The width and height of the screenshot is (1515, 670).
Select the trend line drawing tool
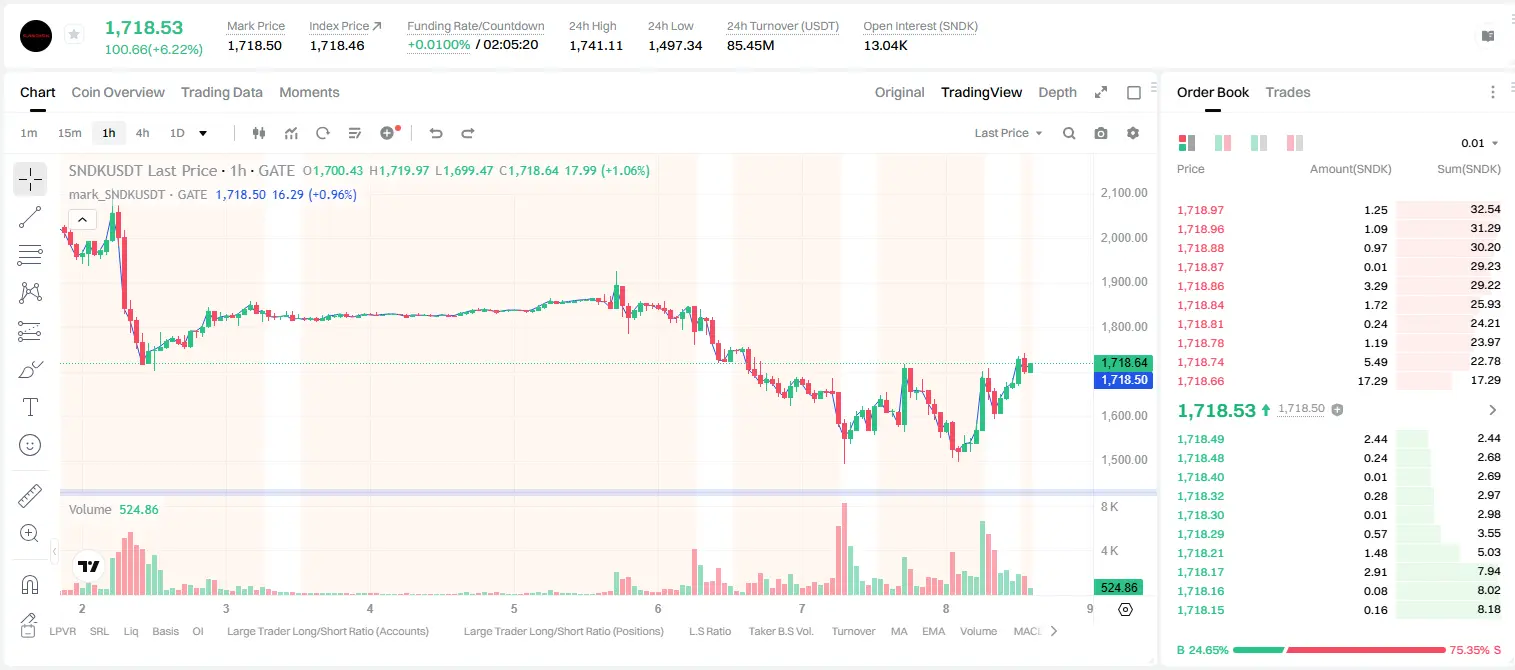30,217
